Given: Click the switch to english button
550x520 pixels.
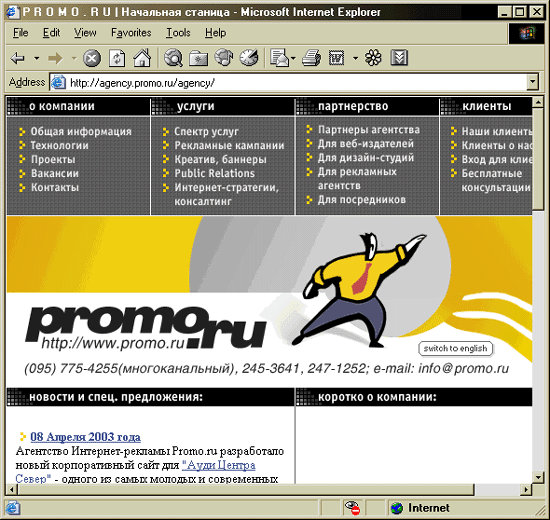Looking at the screenshot, I should click(x=456, y=348).
